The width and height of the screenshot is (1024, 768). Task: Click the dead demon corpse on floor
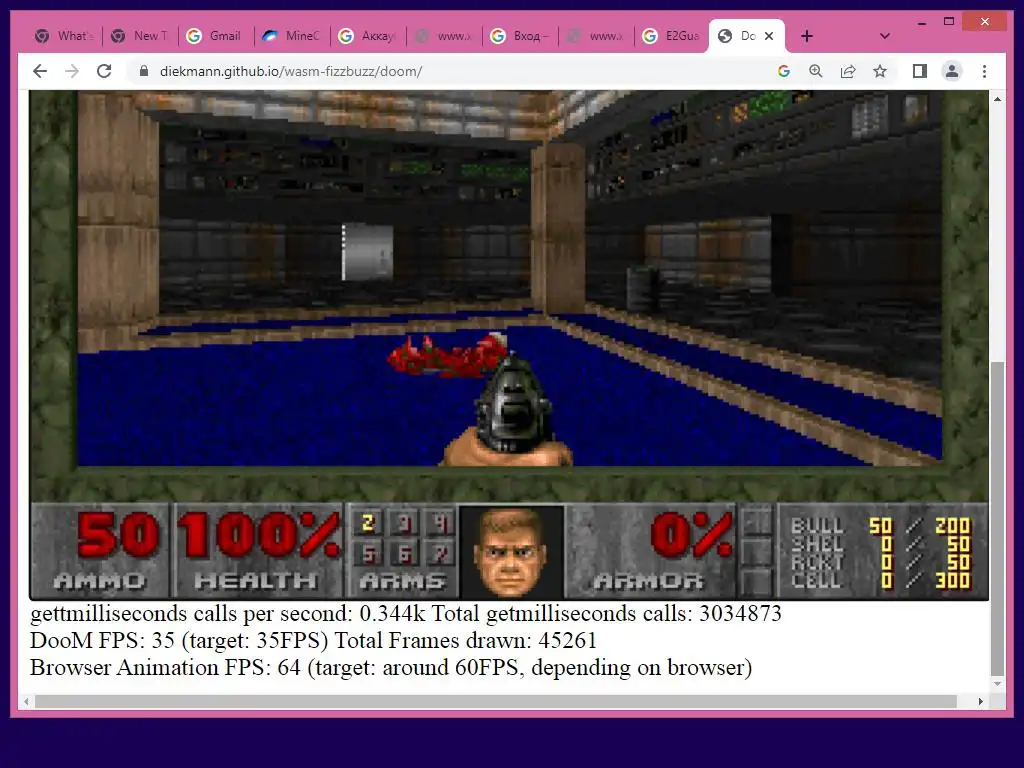coord(449,355)
